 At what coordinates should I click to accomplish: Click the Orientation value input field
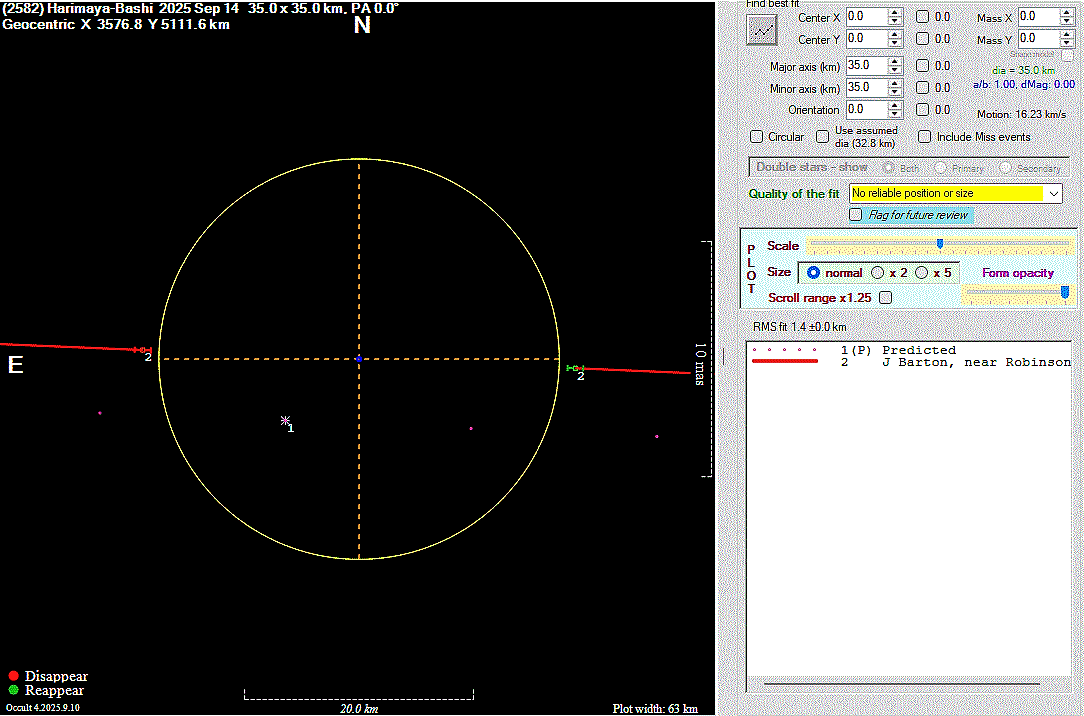tap(865, 110)
